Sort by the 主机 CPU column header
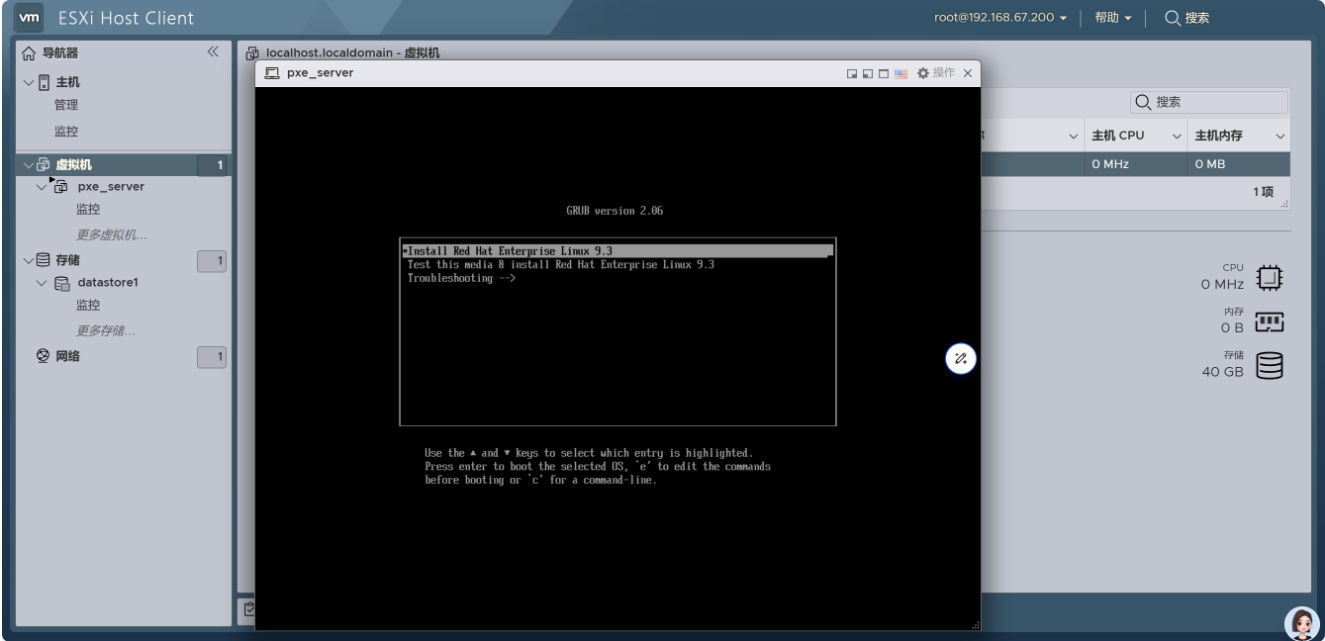Viewport: 1325px width, 641px height. (1117, 136)
